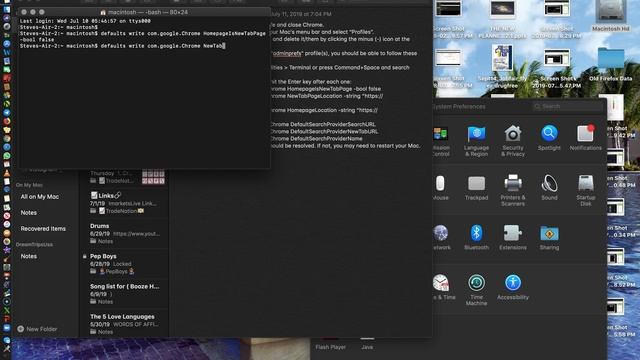Open the locked Pep Boys note
This screenshot has height=360, width=640.
tap(125, 263)
